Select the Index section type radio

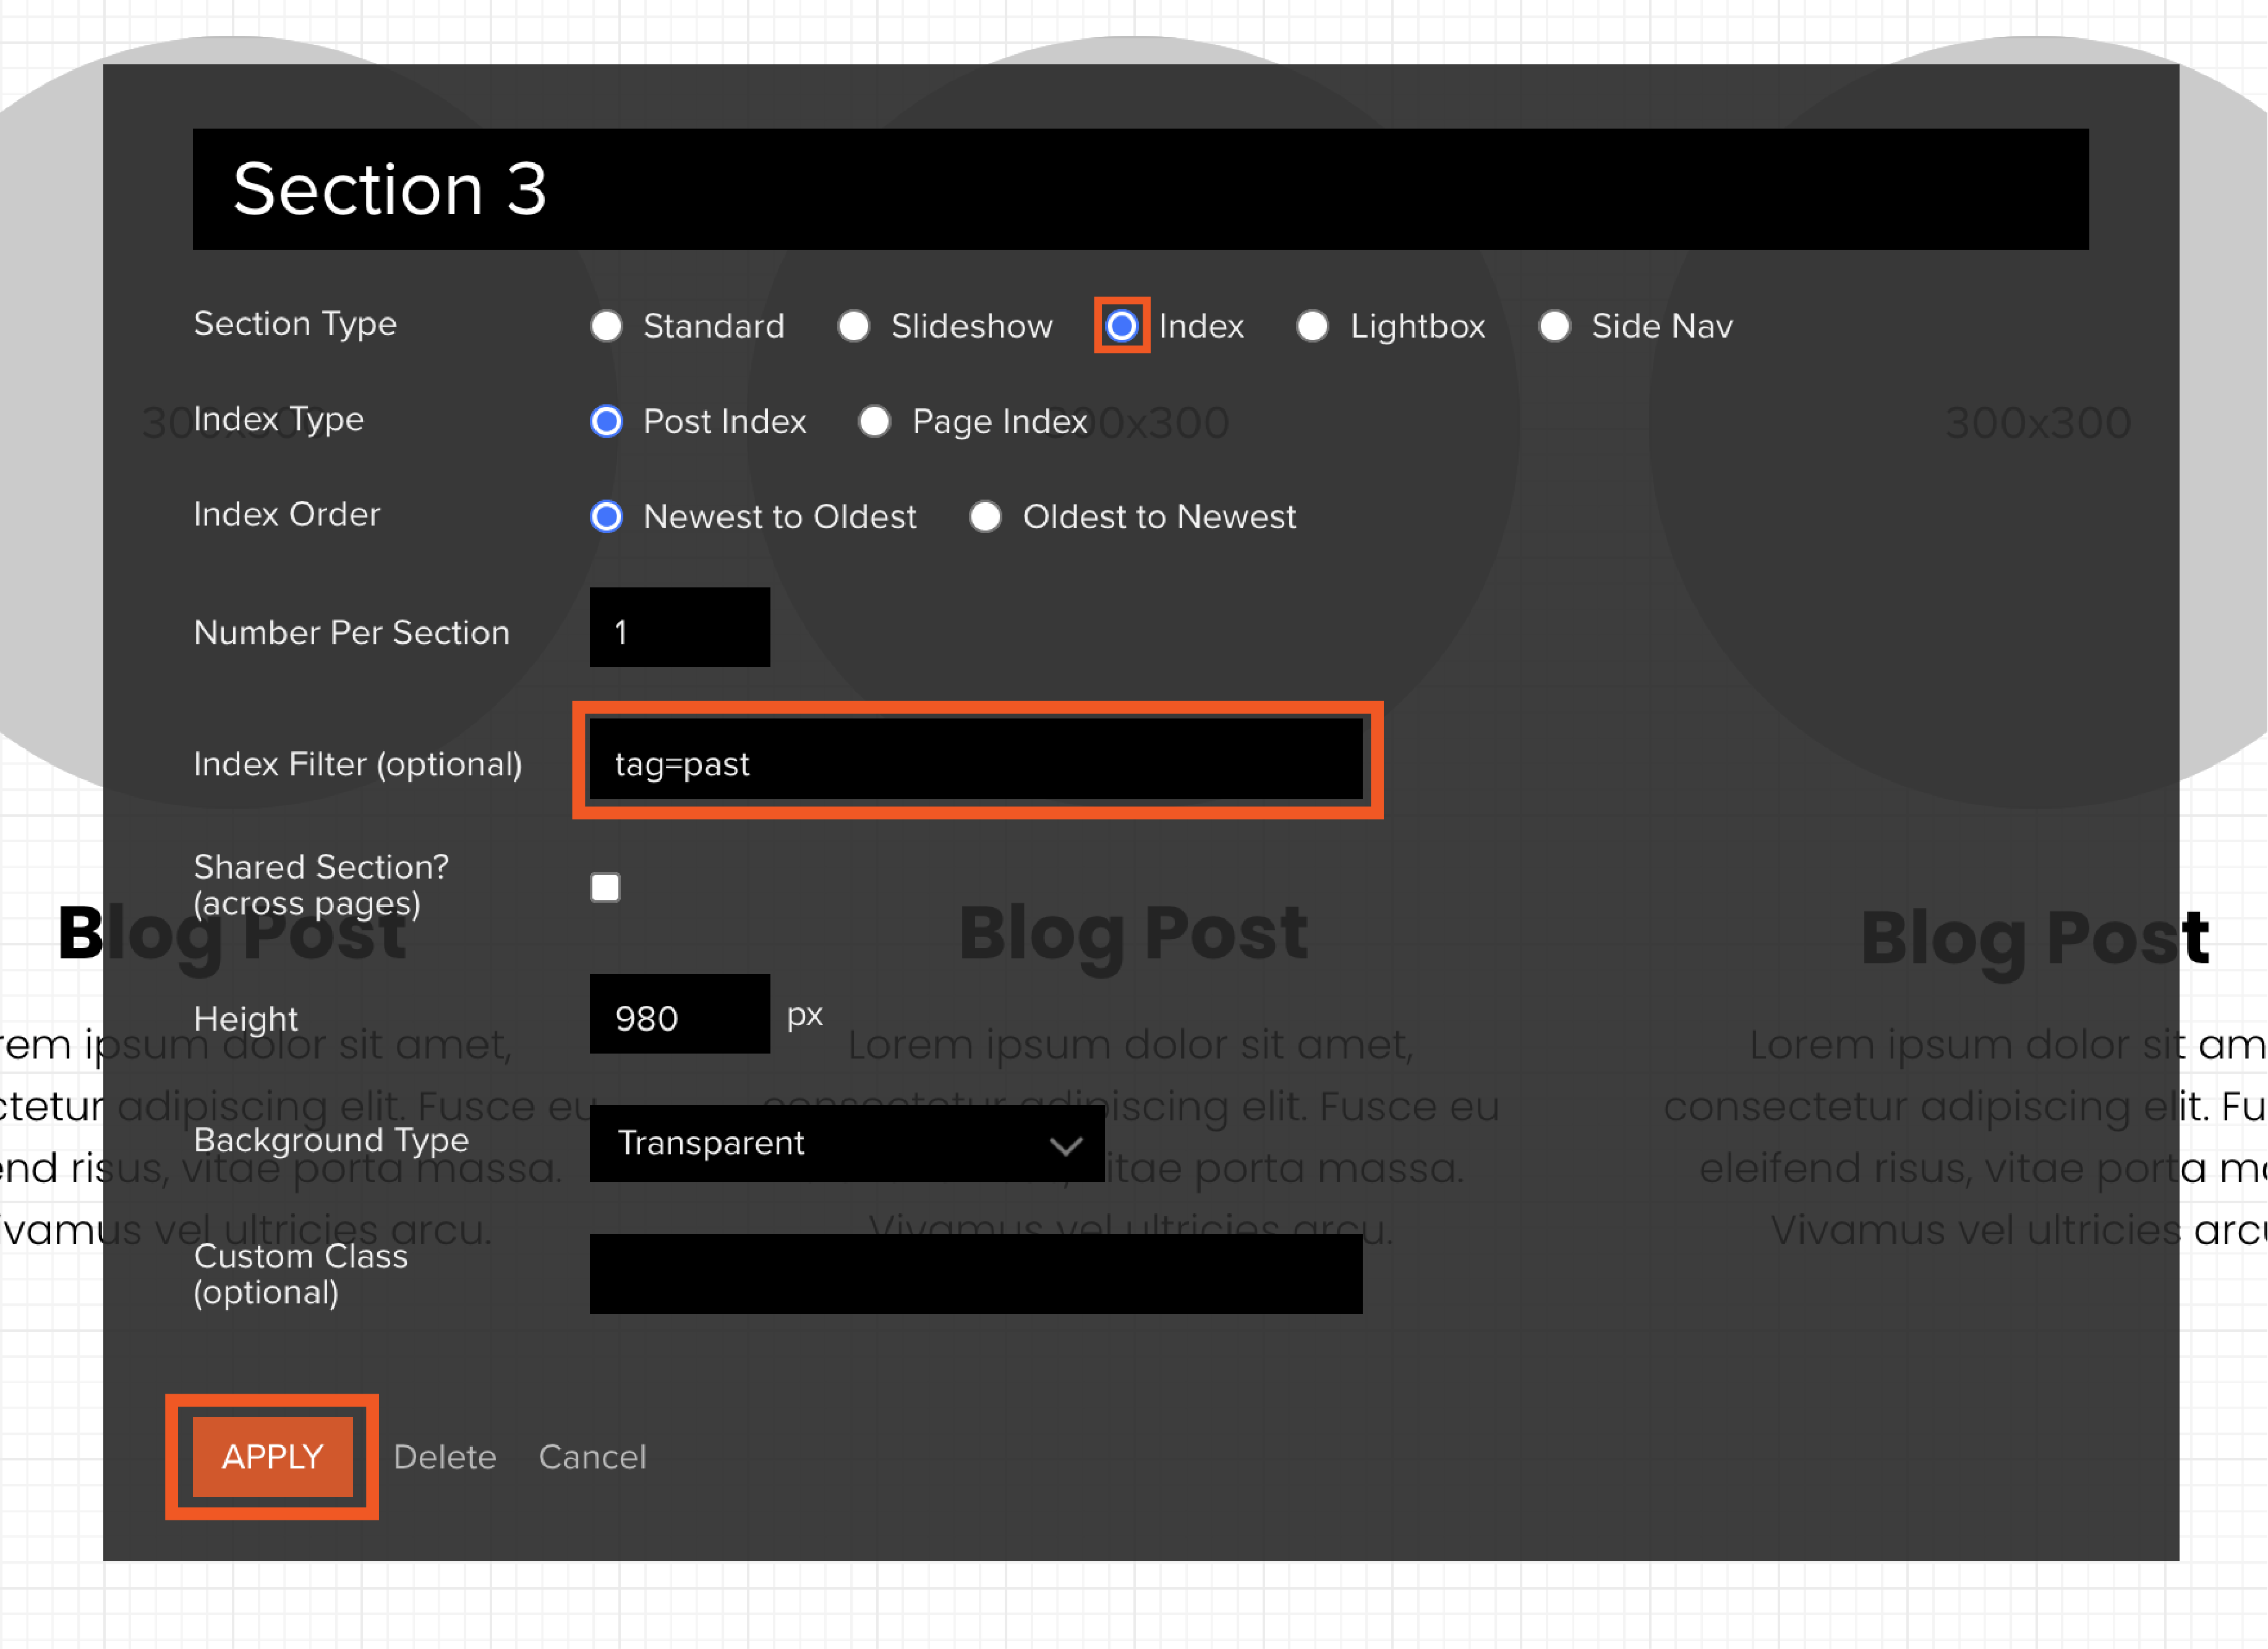(x=1121, y=326)
